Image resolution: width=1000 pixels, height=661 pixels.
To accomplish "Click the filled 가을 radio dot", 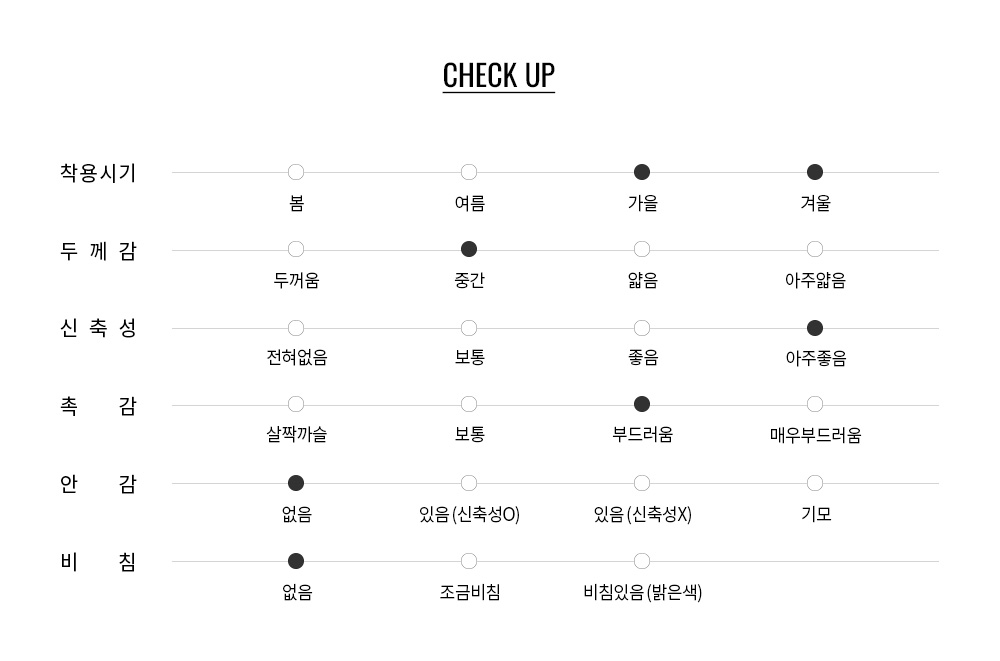I will (x=642, y=172).
